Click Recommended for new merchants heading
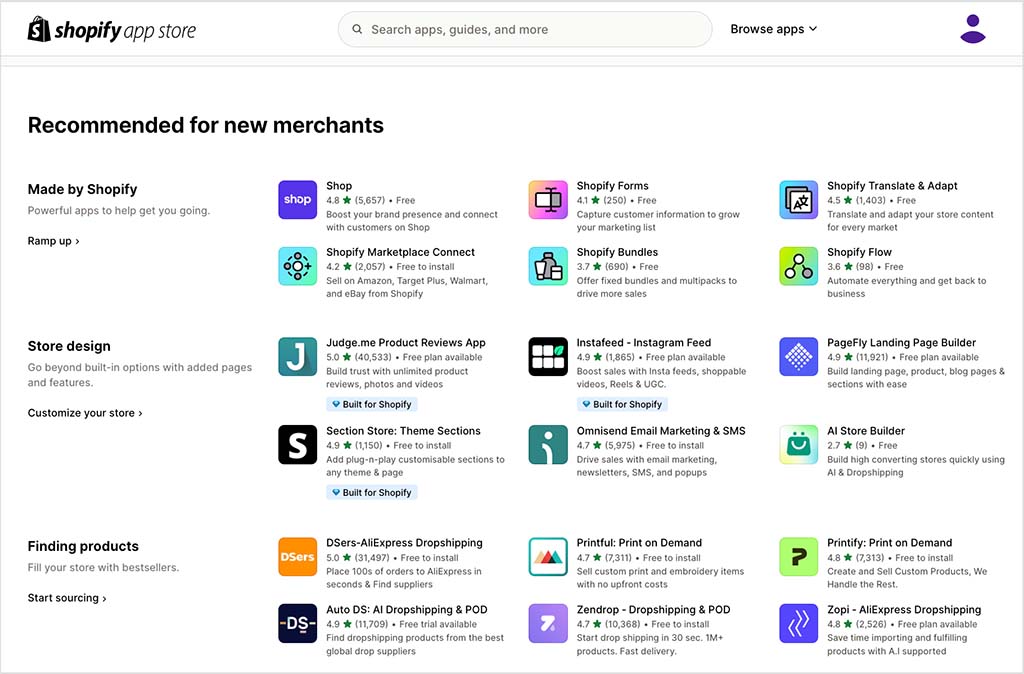Image resolution: width=1024 pixels, height=674 pixels. (x=206, y=125)
